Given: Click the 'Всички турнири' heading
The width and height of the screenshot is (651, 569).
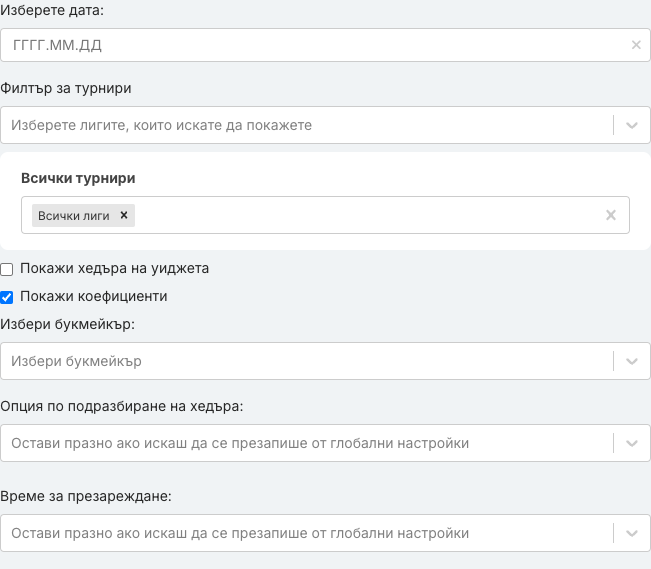Looking at the screenshot, I should [78, 178].
